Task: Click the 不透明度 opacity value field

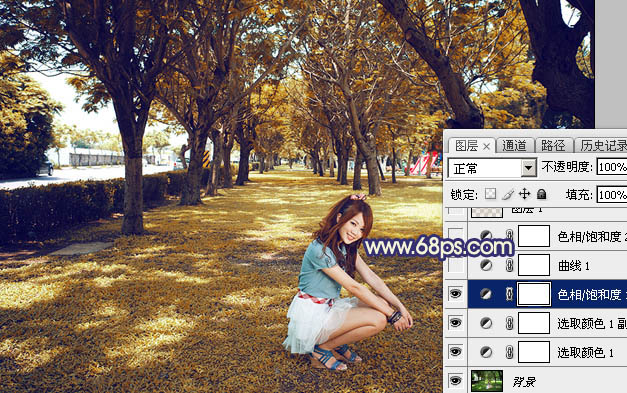Action: click(612, 167)
